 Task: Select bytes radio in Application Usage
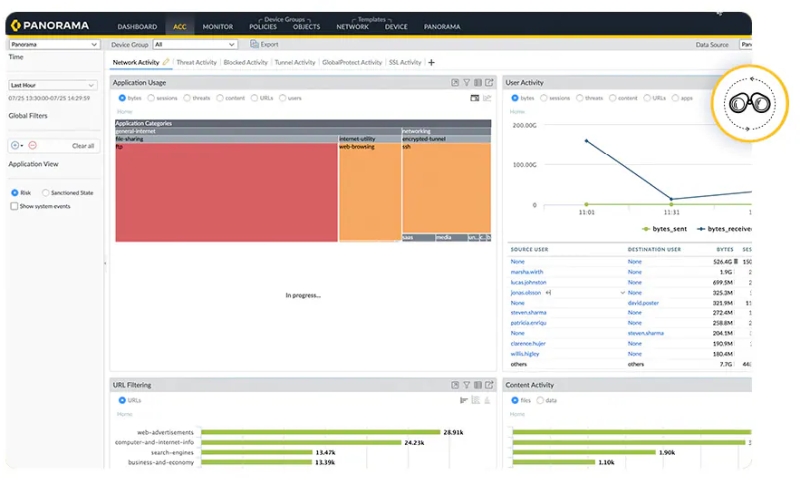pos(122,98)
